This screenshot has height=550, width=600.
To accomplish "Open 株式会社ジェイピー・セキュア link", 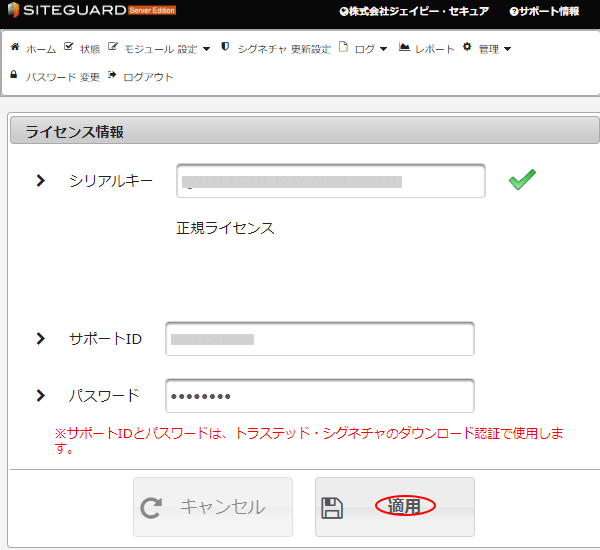I will 414,11.
